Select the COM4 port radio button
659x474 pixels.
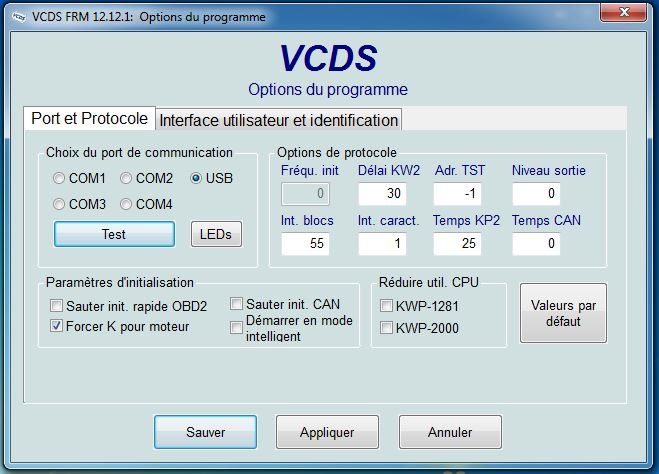coord(126,204)
